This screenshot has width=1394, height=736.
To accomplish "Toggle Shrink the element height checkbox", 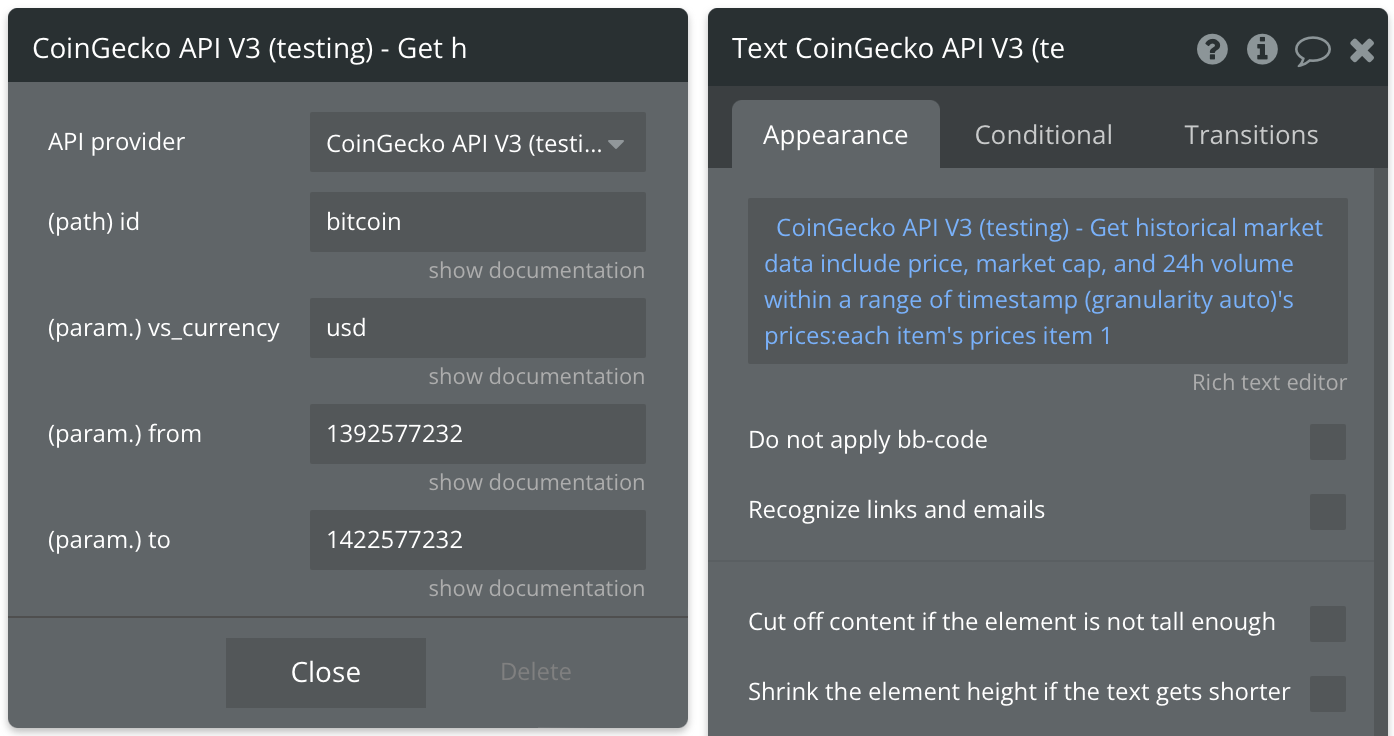I will (x=1328, y=693).
